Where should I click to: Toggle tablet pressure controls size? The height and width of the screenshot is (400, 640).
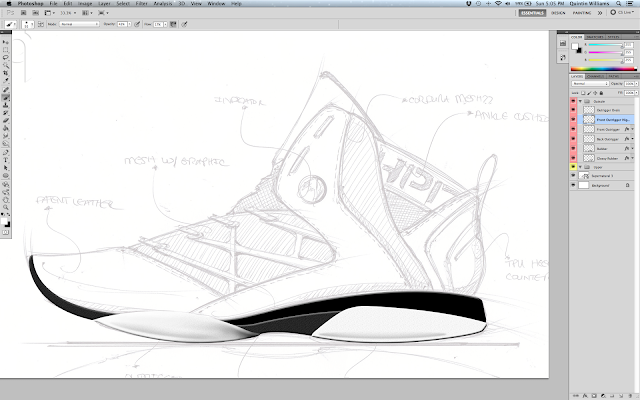pyautogui.click(x=184, y=24)
